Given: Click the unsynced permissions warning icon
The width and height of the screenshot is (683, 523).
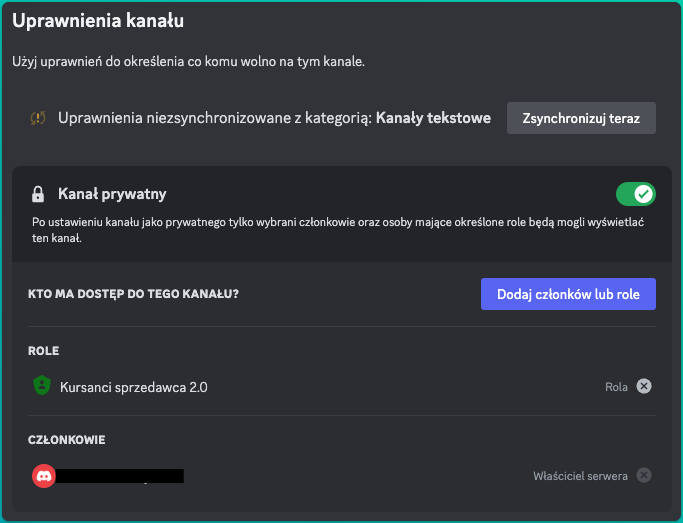Looking at the screenshot, I should pos(38,118).
